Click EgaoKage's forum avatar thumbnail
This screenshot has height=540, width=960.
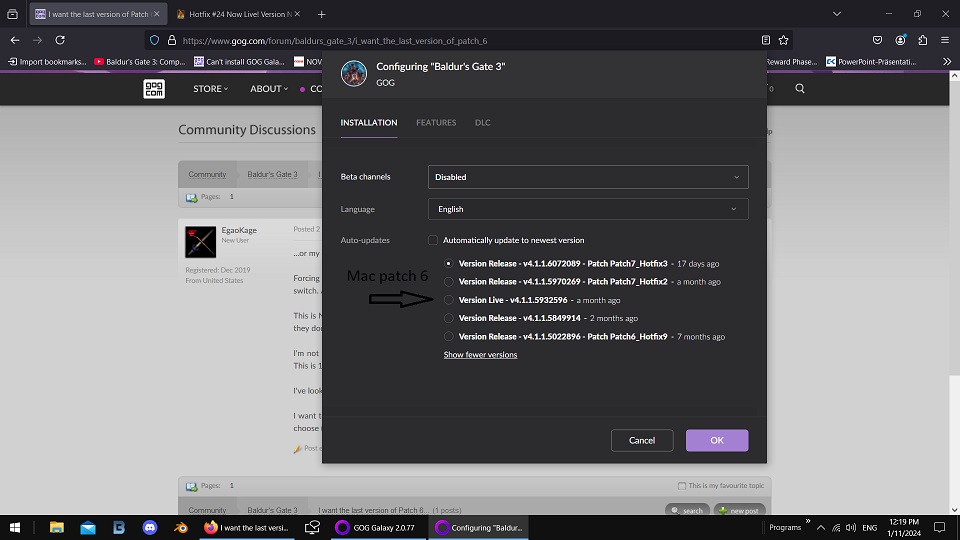[201, 242]
